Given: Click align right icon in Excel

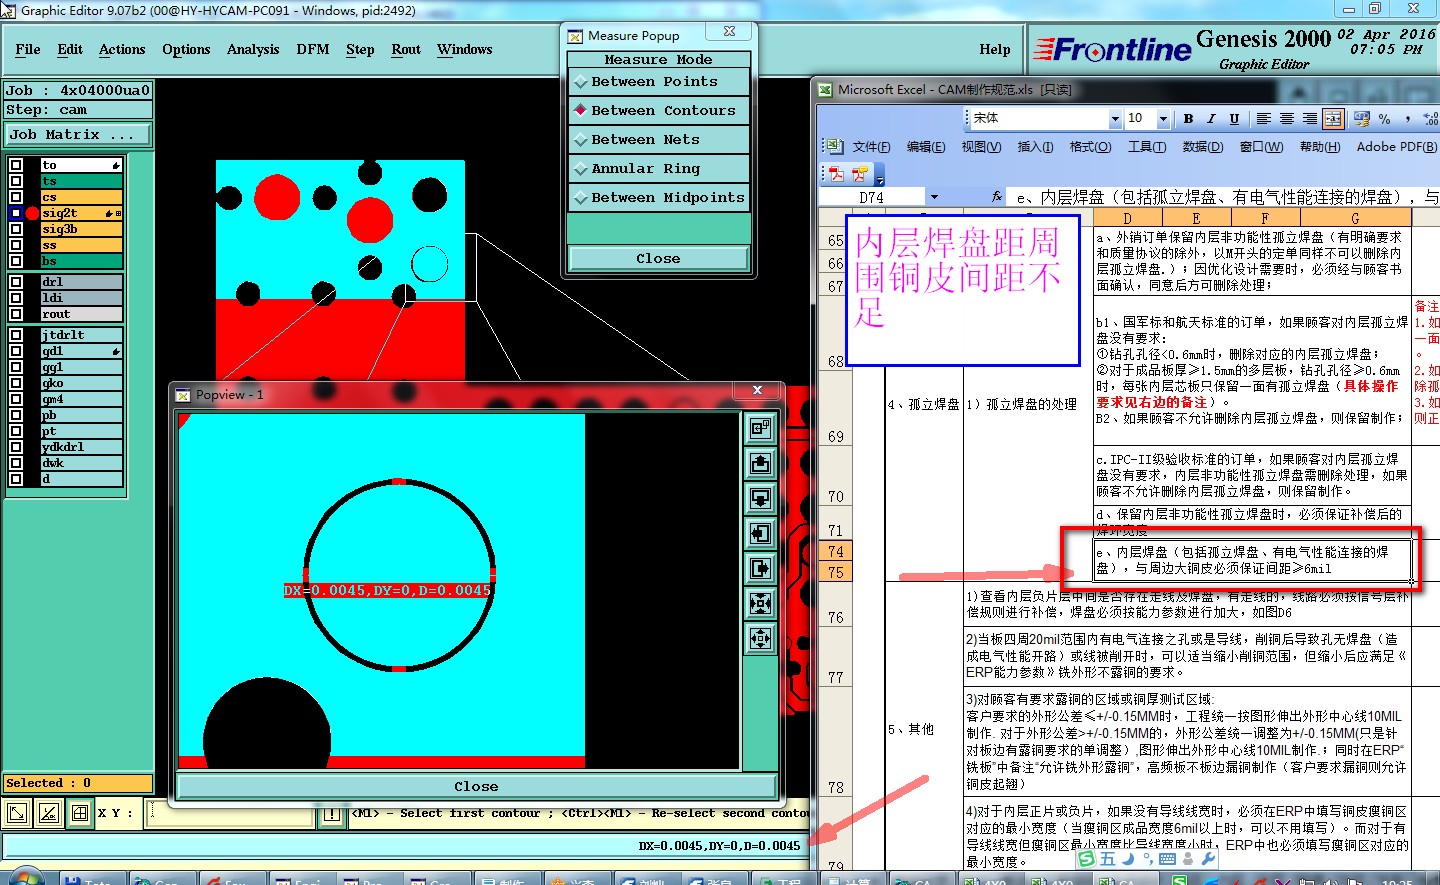Looking at the screenshot, I should coord(1310,119).
